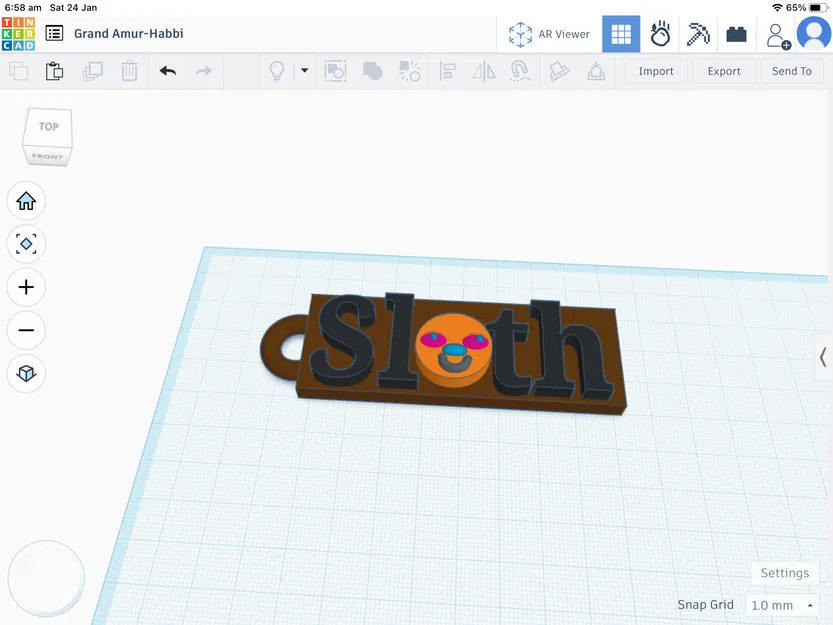Zoom in with the plus button

[26, 287]
